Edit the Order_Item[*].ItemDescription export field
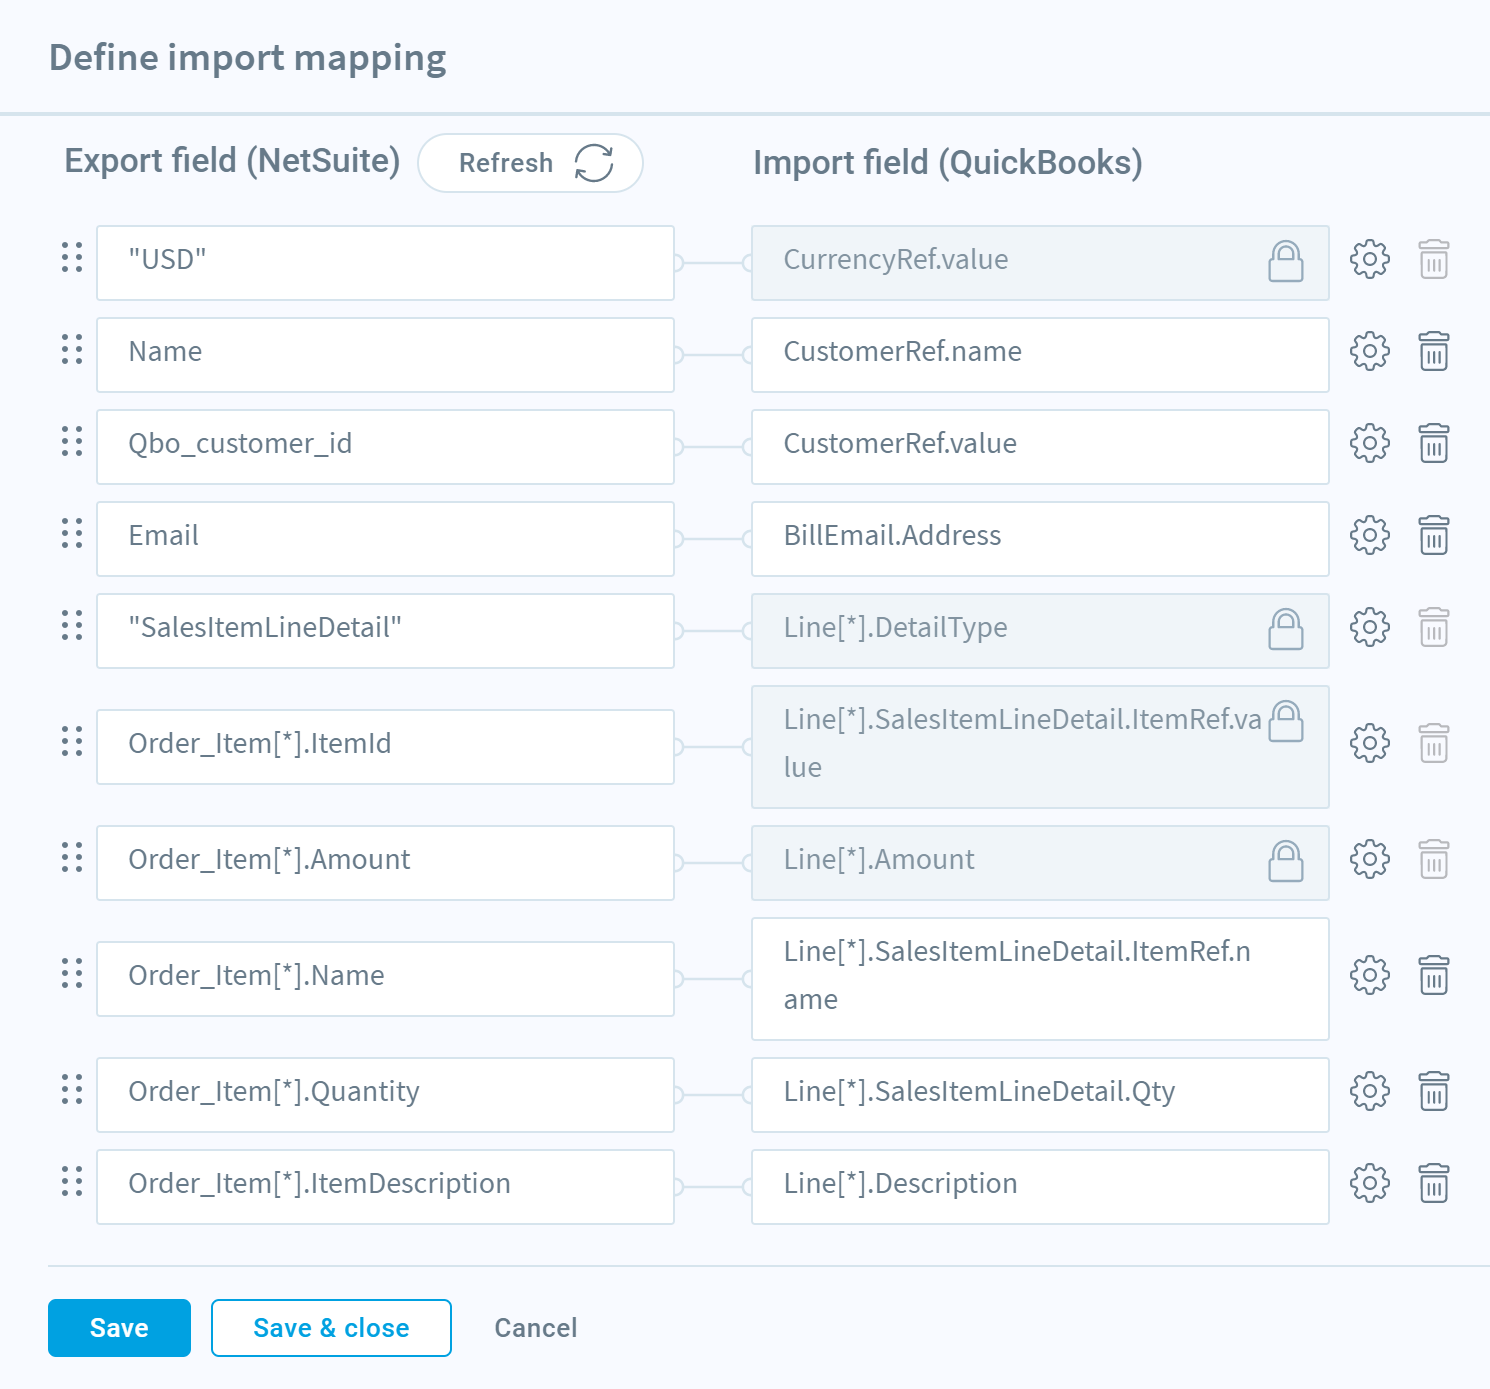 pyautogui.click(x=385, y=1187)
